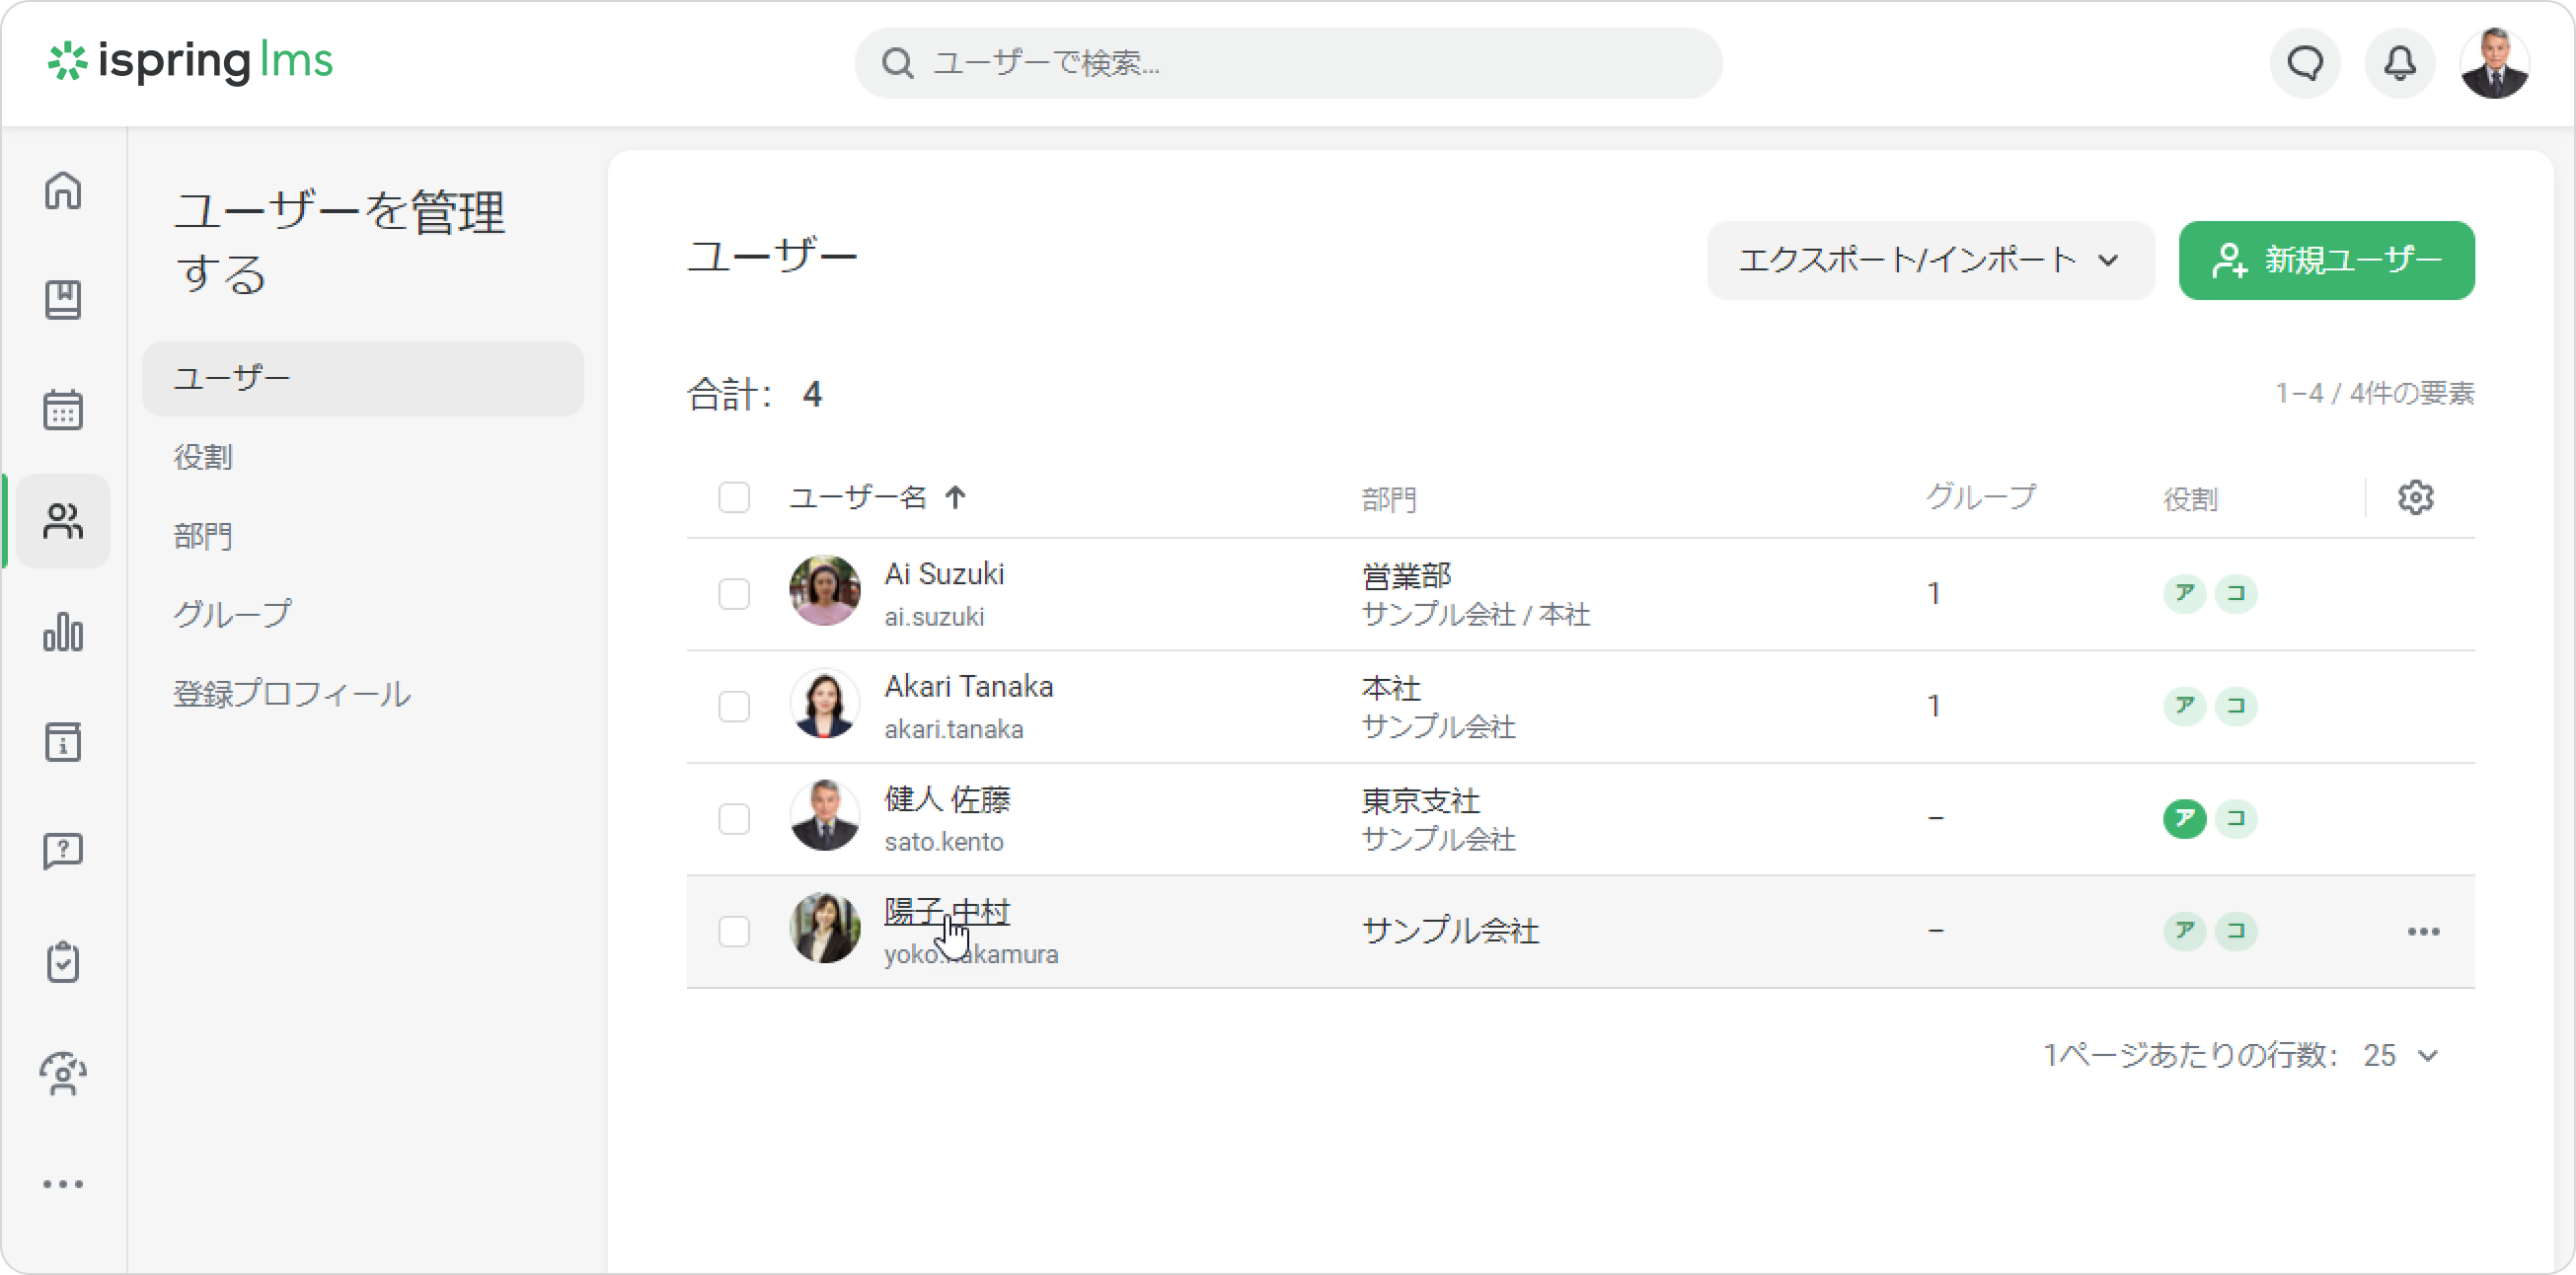Check the box for Ai Suzuki

point(734,594)
